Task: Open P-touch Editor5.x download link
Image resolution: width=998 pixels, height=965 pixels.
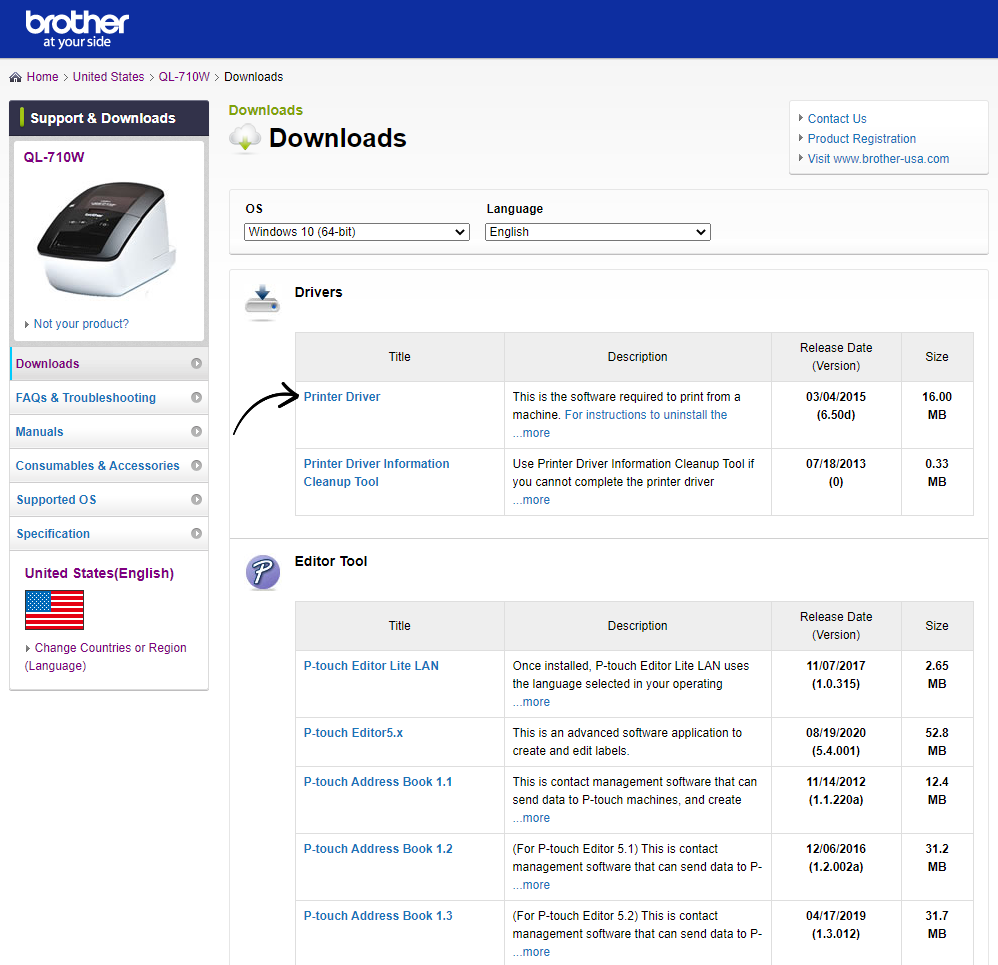Action: [353, 733]
